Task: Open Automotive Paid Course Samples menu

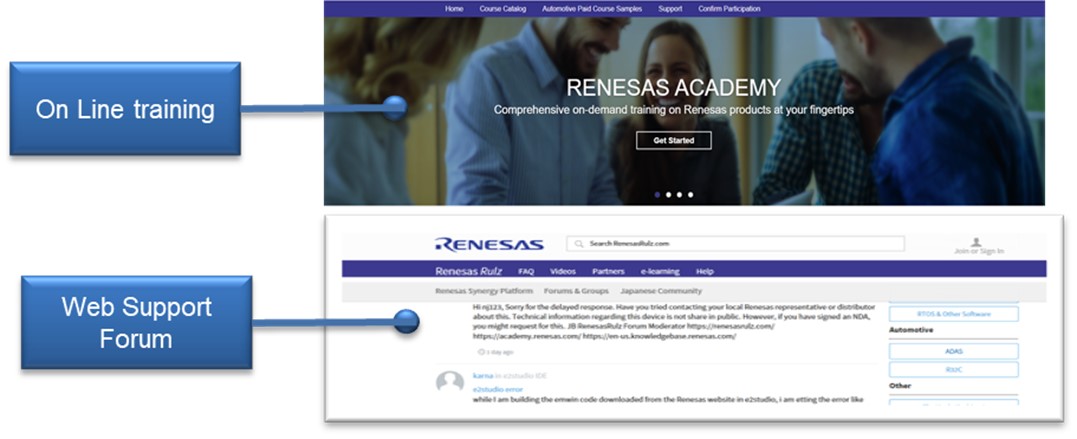Action: tap(592, 9)
